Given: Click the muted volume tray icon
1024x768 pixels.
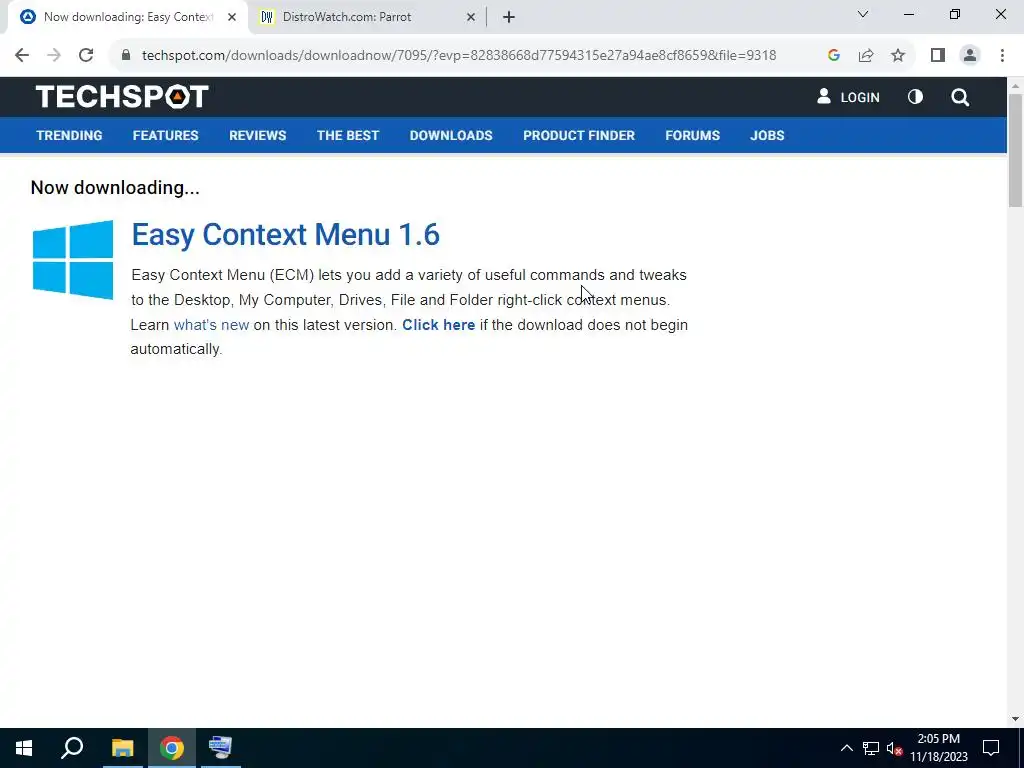Looking at the screenshot, I should click(x=895, y=748).
